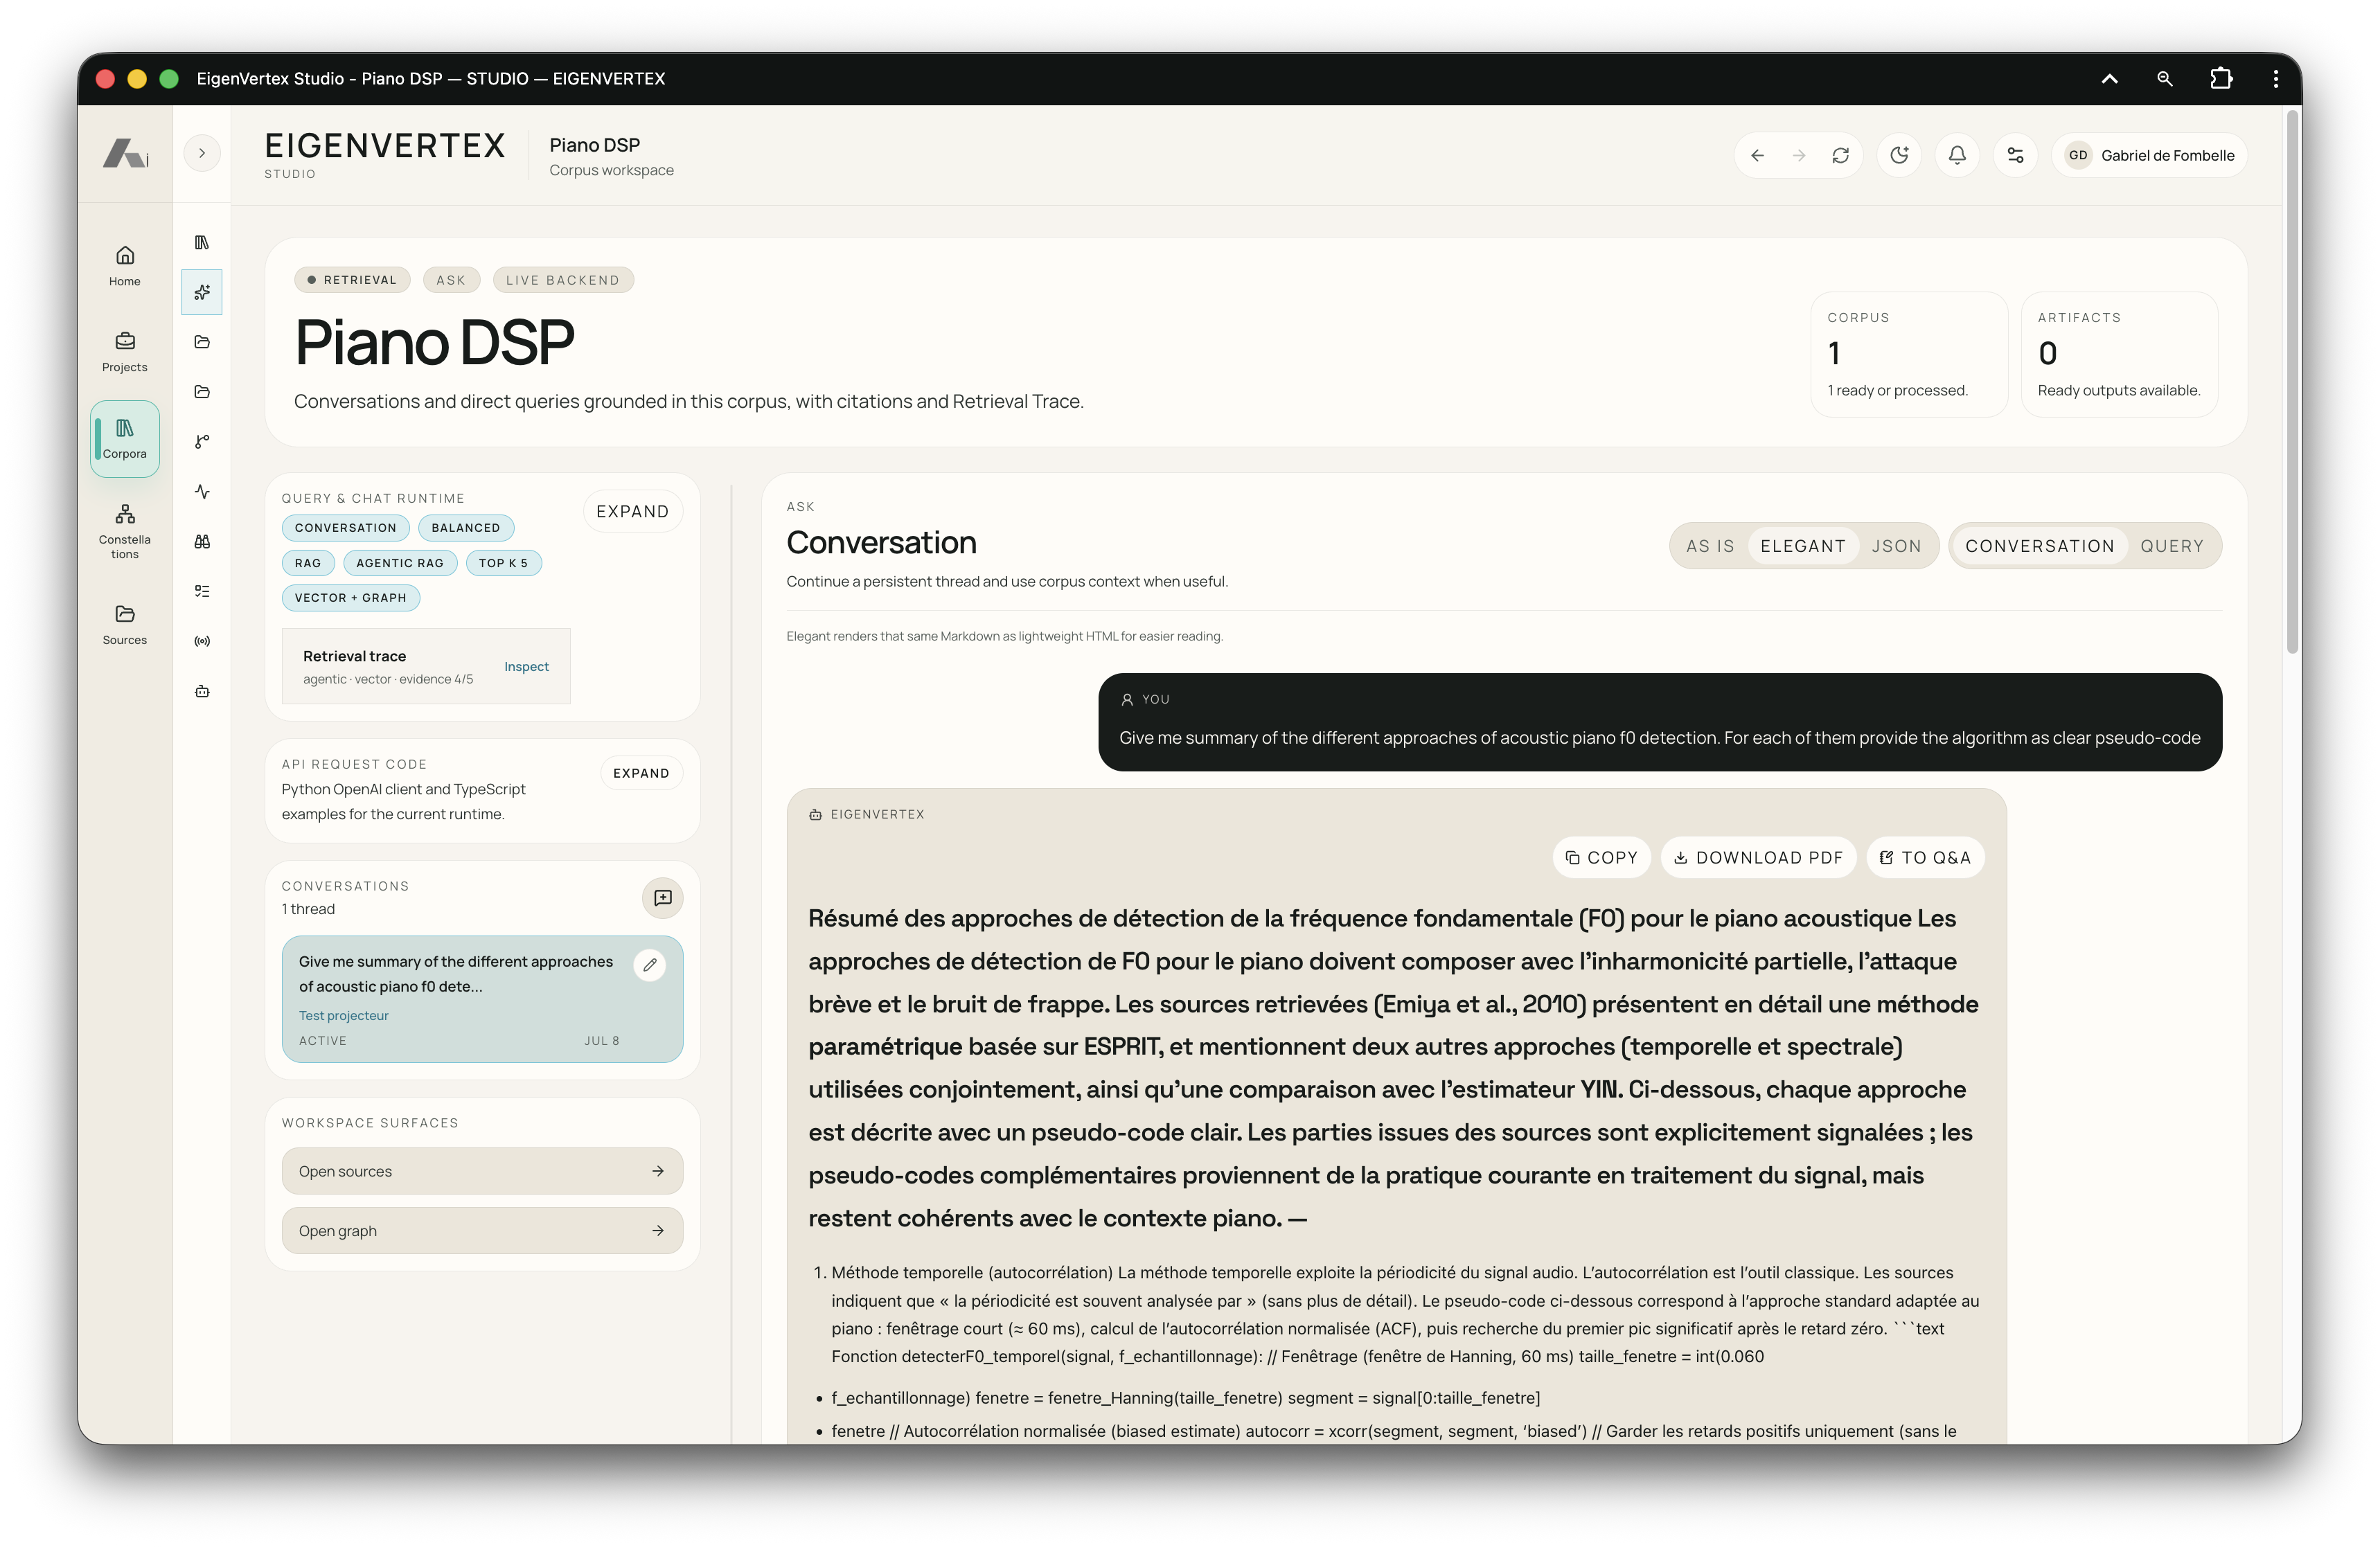The width and height of the screenshot is (2380, 1547).
Task: Go to Home in the sidebar
Action: coord(125,266)
